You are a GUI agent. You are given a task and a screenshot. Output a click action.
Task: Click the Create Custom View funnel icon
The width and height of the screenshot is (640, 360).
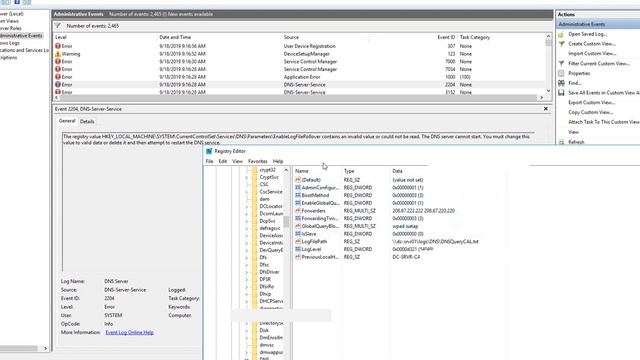pyautogui.click(x=561, y=44)
